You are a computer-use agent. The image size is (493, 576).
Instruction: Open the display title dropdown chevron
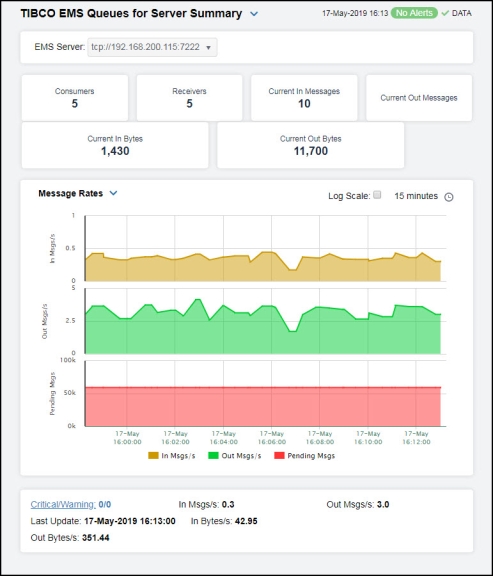[x=254, y=14]
